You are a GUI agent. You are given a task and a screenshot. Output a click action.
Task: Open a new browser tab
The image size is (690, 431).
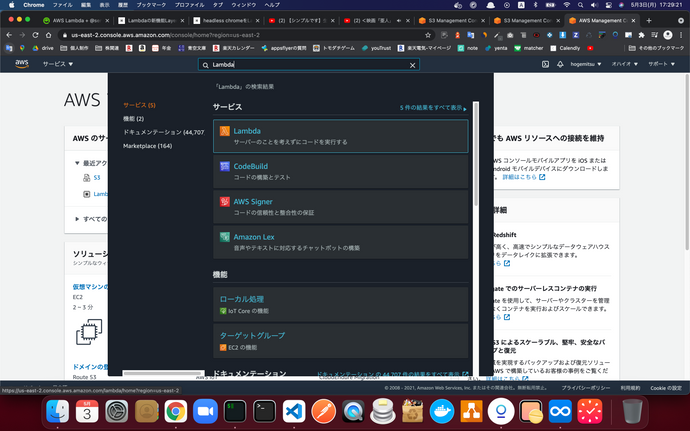(649, 21)
